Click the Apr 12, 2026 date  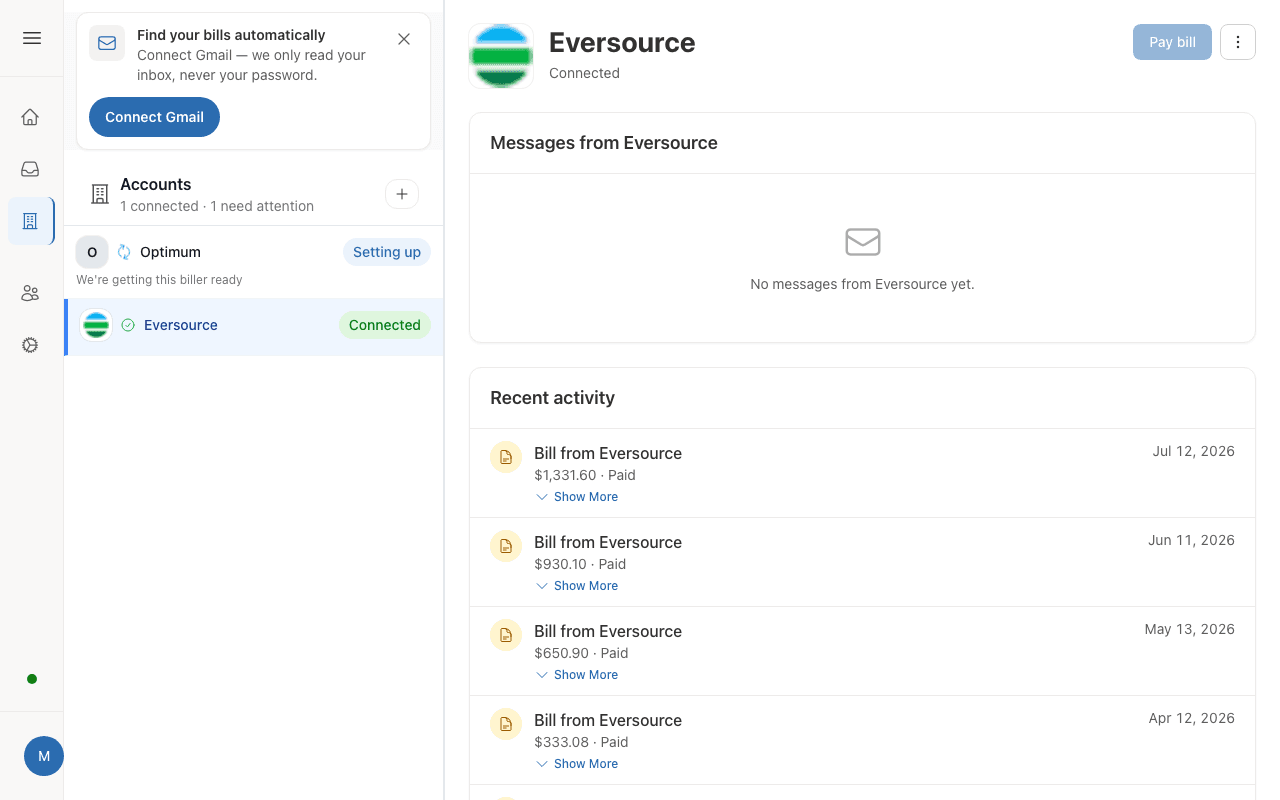point(1191,718)
